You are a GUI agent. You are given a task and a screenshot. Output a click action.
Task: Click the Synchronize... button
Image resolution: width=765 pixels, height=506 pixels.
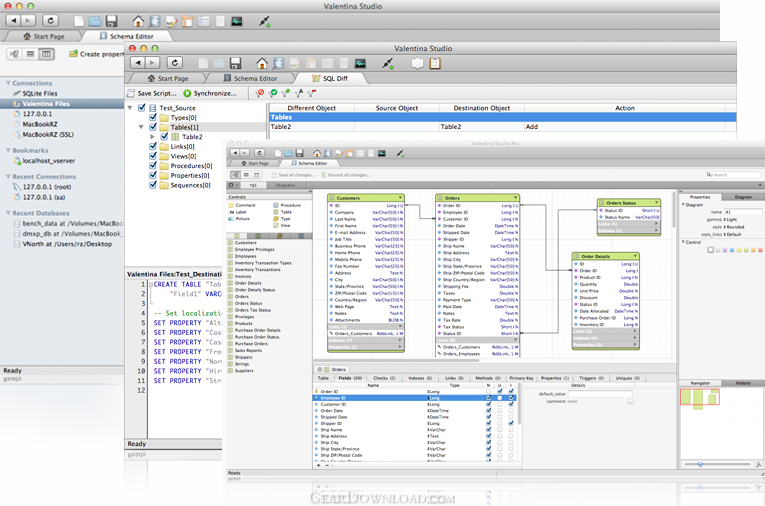(x=210, y=93)
